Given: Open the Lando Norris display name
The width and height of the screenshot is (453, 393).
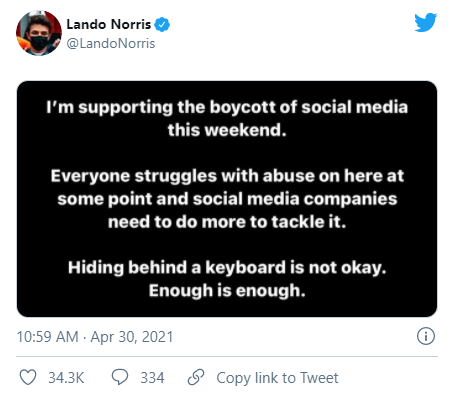Looking at the screenshot, I should coord(109,24).
